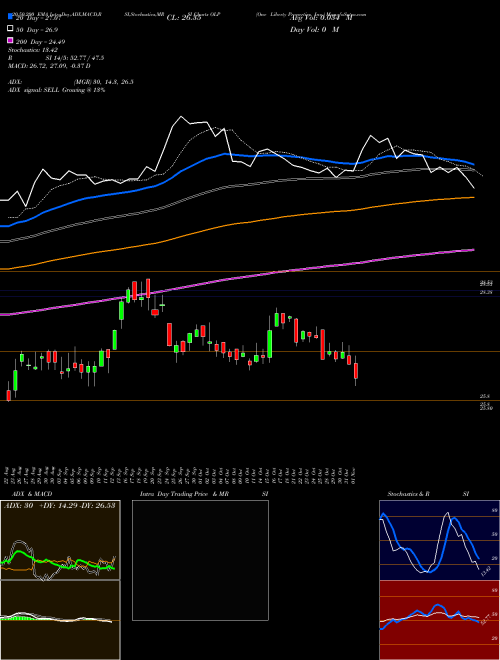Click the white 50 Day legend swatch
The image size is (500, 660).
11,29
